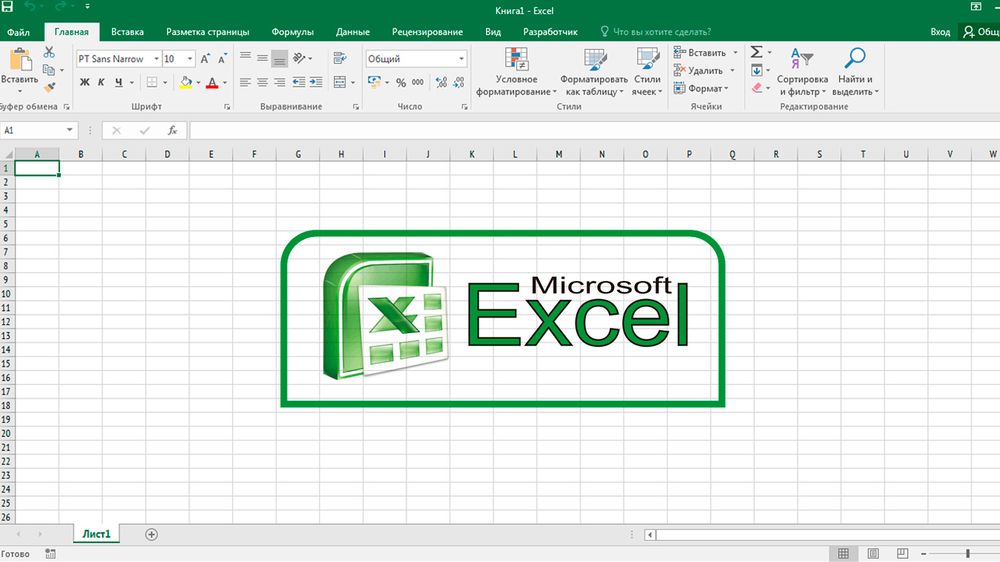Switch to the Формулы tab
The width and height of the screenshot is (1000, 562).
[x=292, y=32]
